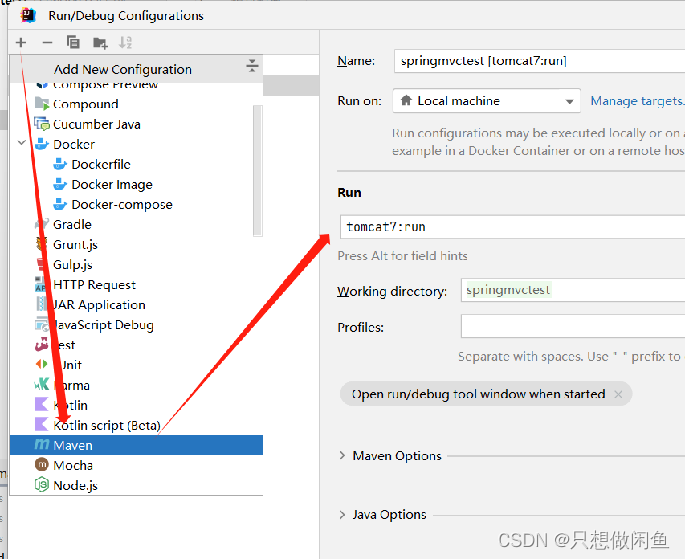Click the Profiles input field
This screenshot has width=685, height=560.
coord(573,326)
